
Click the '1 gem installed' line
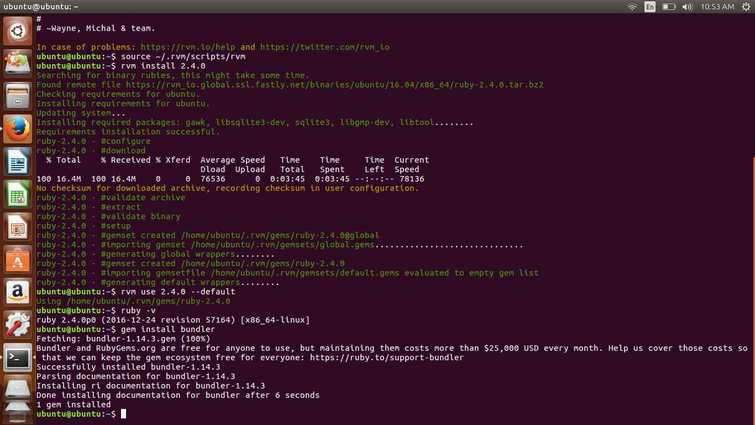coord(73,405)
